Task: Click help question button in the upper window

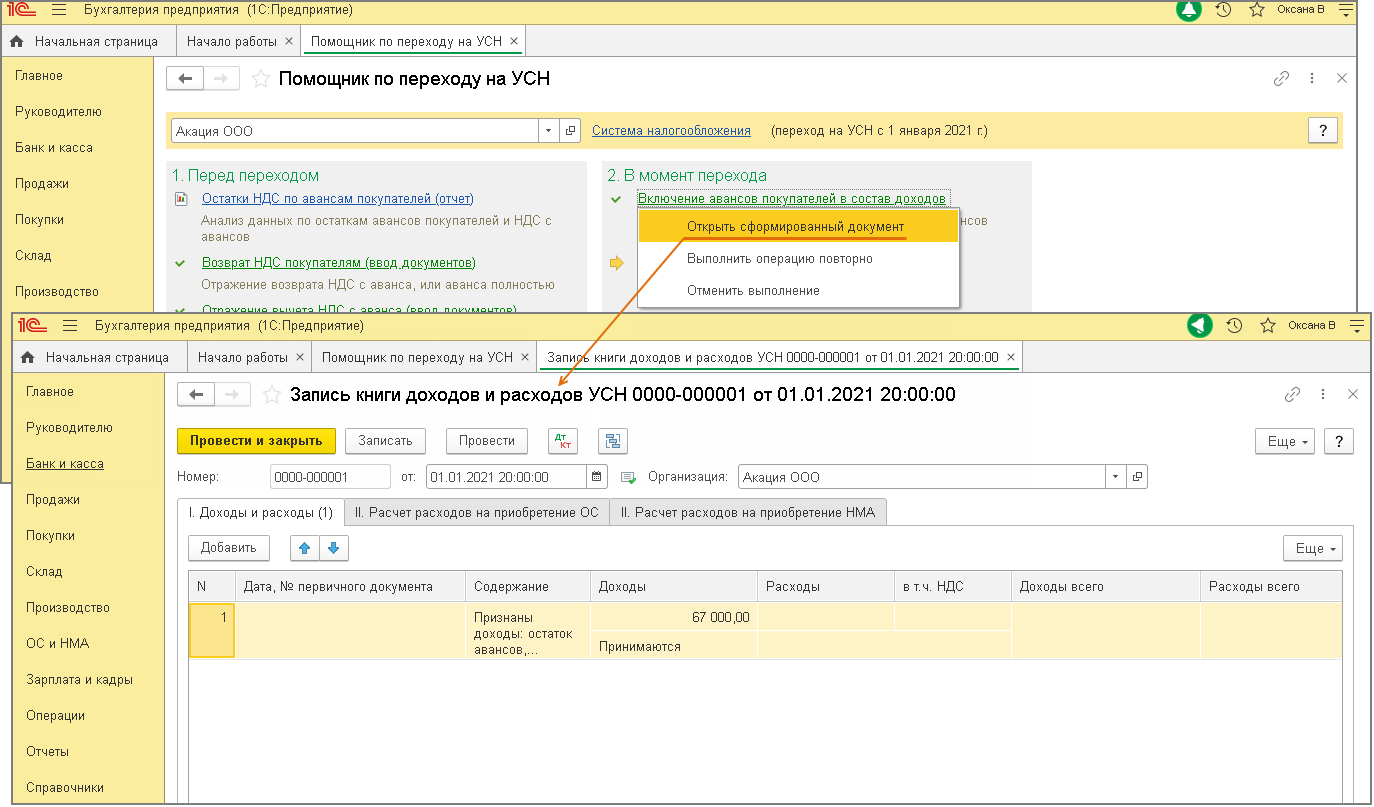Action: point(1323,131)
